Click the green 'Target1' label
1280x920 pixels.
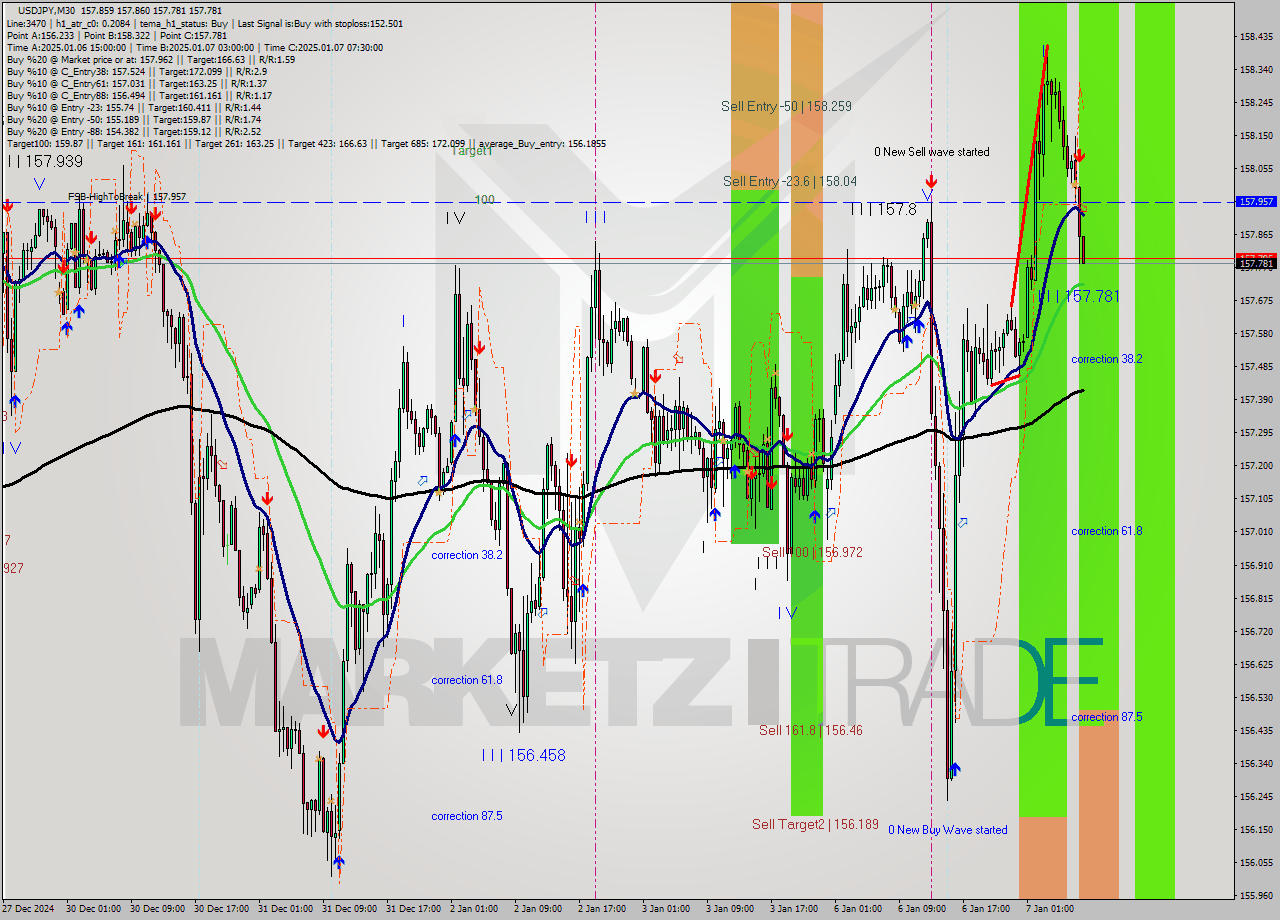(471, 151)
